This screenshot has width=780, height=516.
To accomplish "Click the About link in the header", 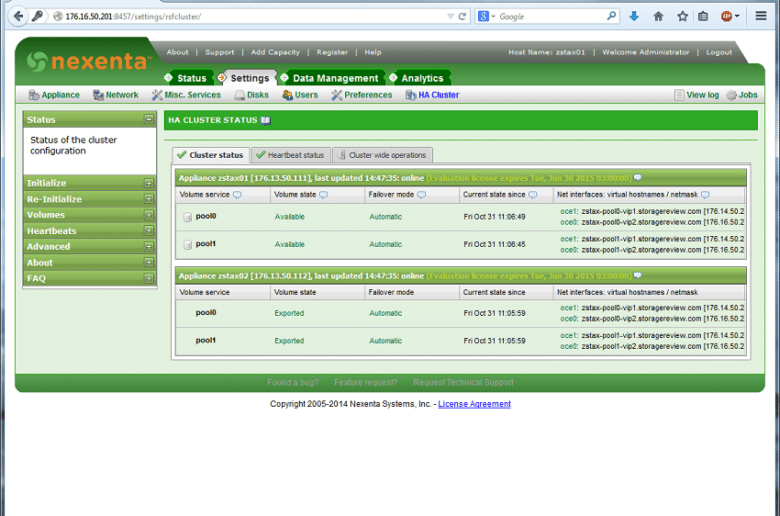I will pyautogui.click(x=178, y=52).
